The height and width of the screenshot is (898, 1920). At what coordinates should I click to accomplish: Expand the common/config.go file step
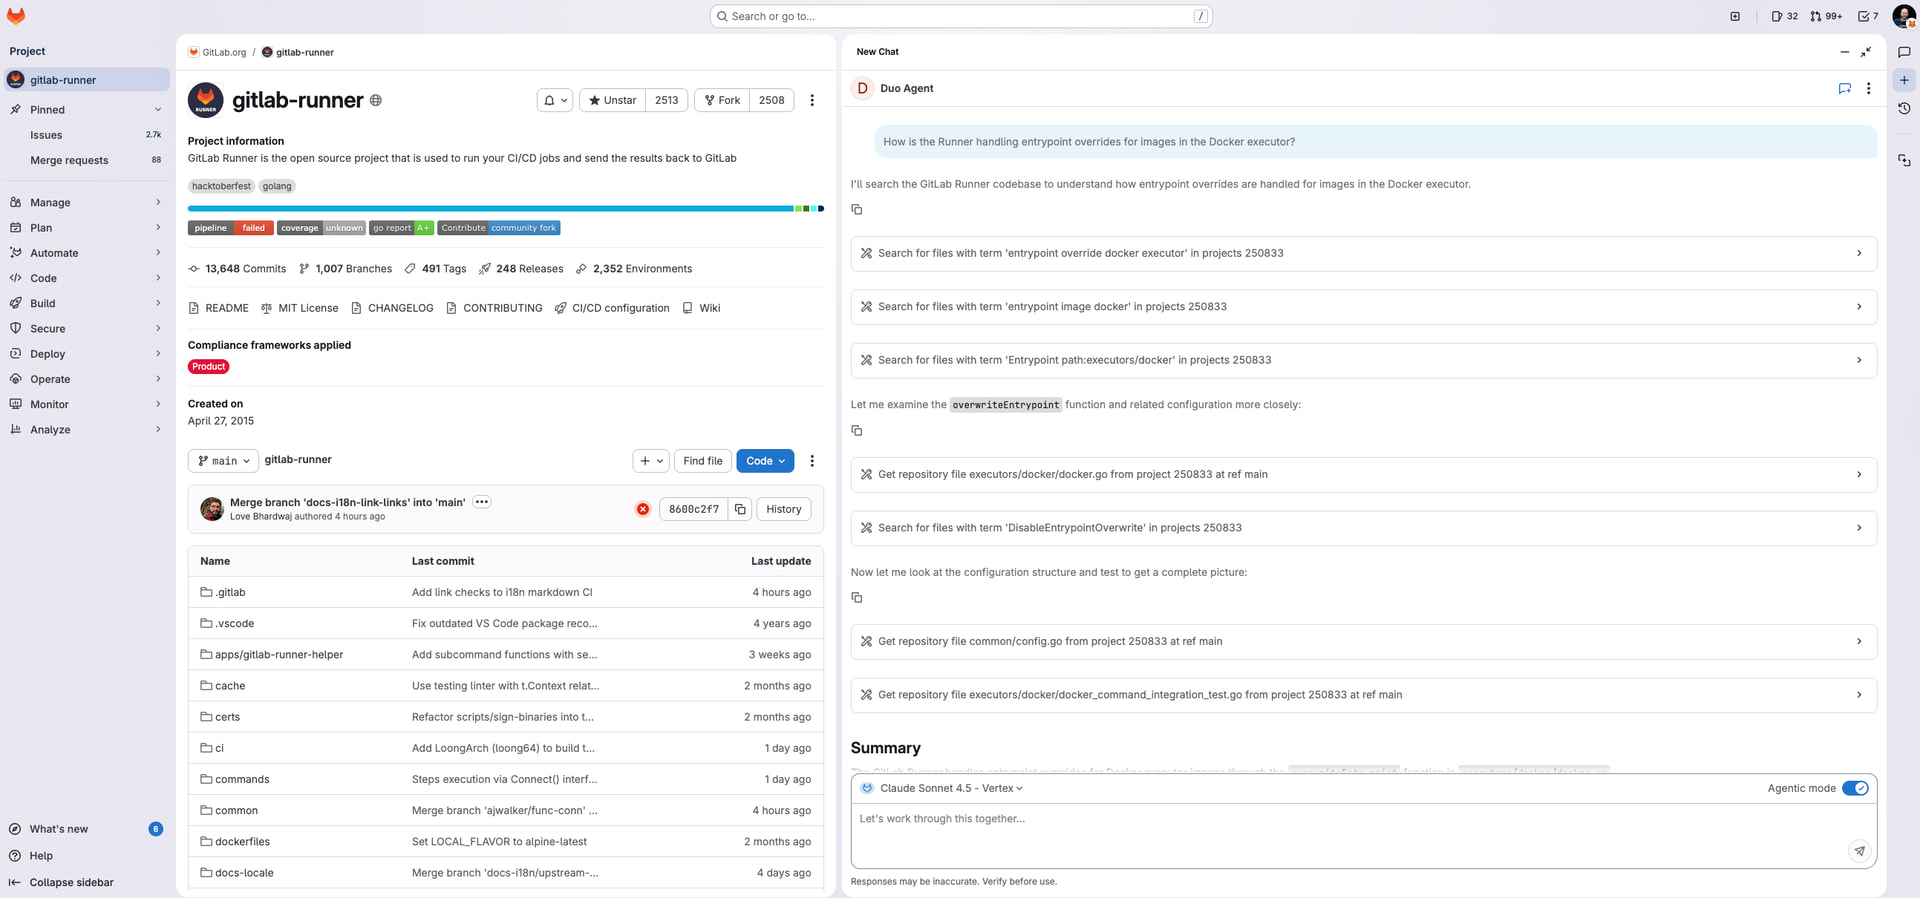tap(1363, 642)
